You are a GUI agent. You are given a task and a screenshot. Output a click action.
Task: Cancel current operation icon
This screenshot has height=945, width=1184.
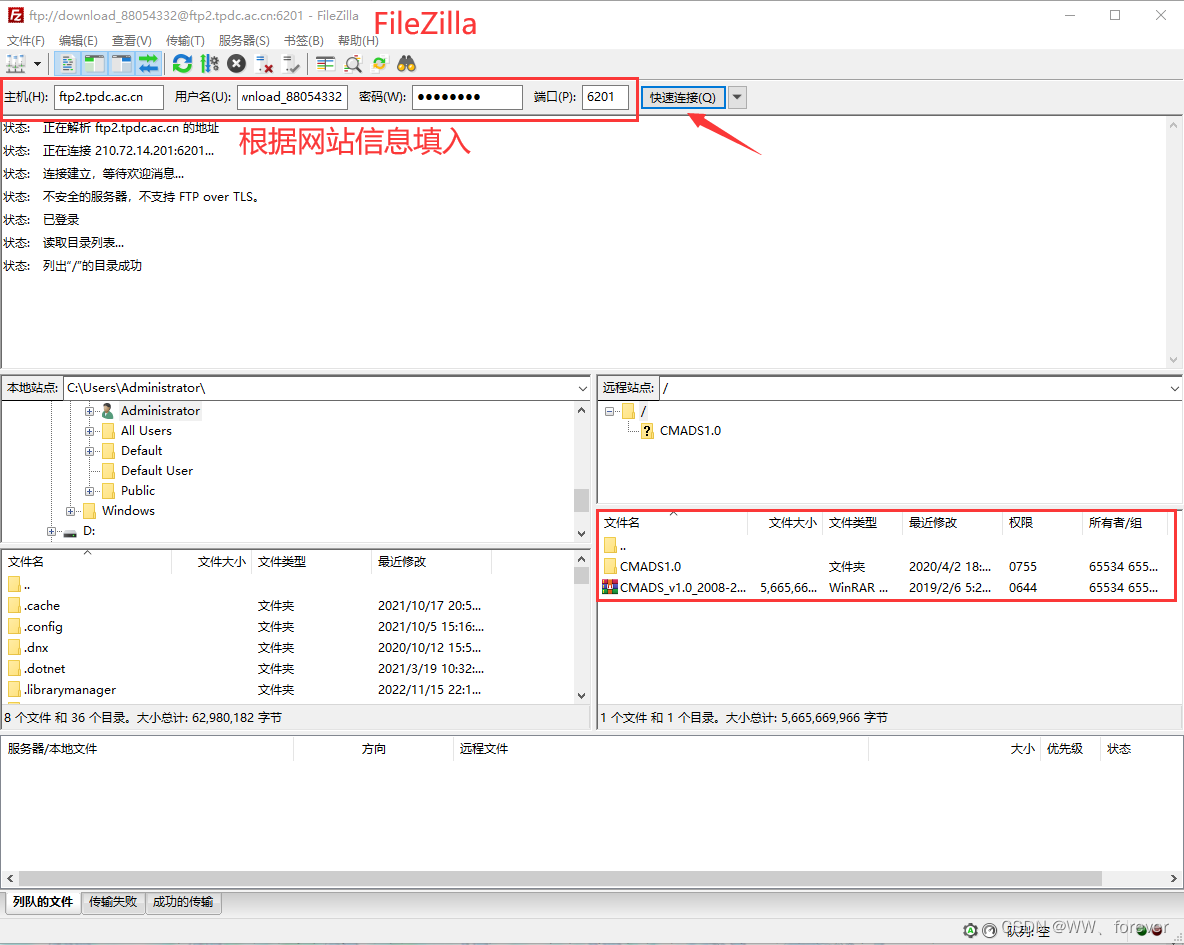[236, 64]
